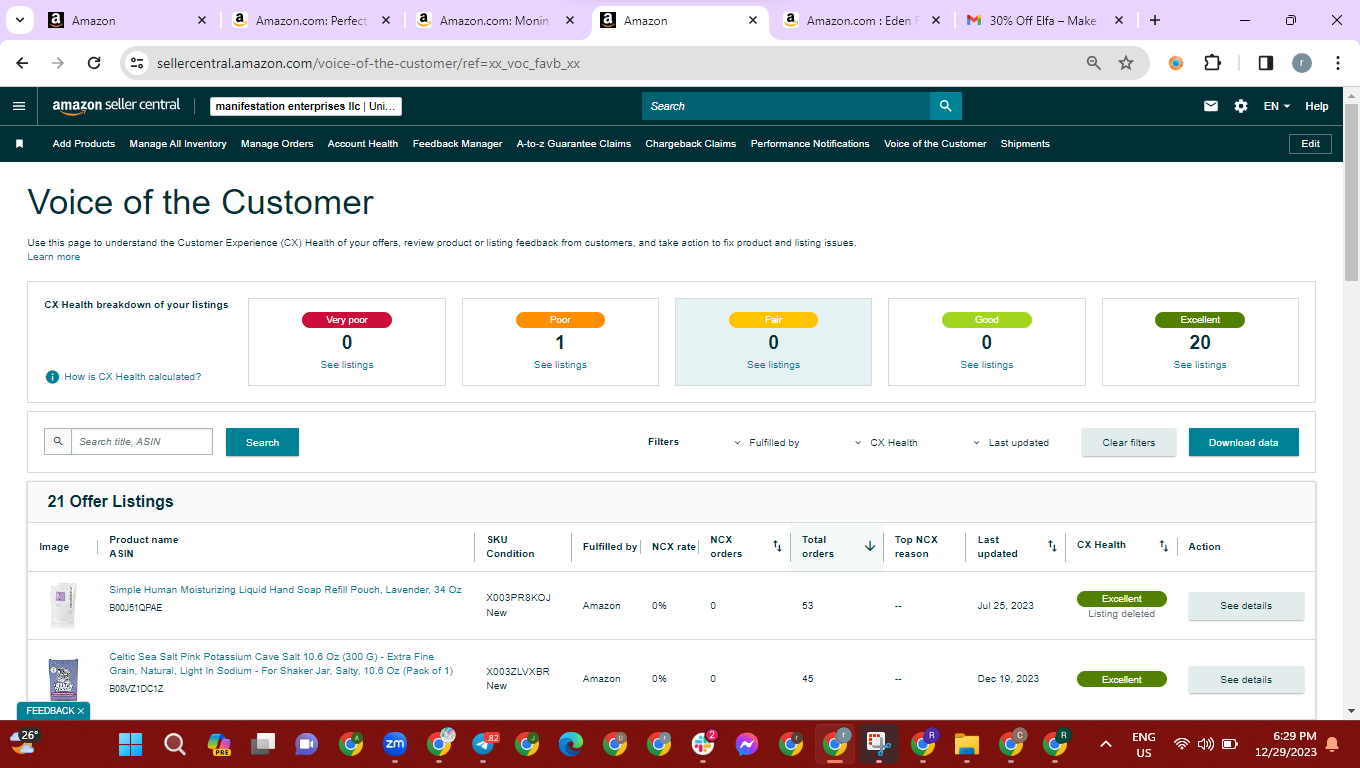The image size is (1360, 768).
Task: Click the Edit button in navigation bar
Action: tap(1311, 144)
